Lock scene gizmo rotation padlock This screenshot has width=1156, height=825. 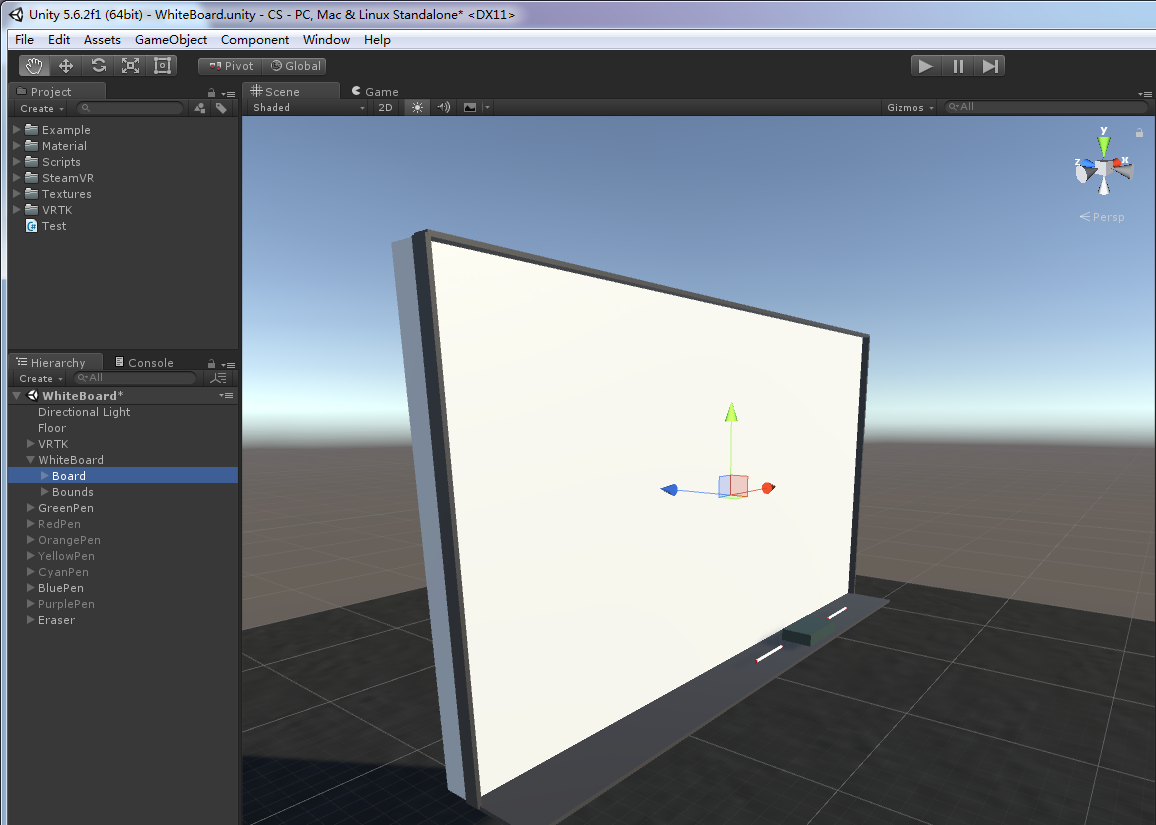coord(1139,133)
